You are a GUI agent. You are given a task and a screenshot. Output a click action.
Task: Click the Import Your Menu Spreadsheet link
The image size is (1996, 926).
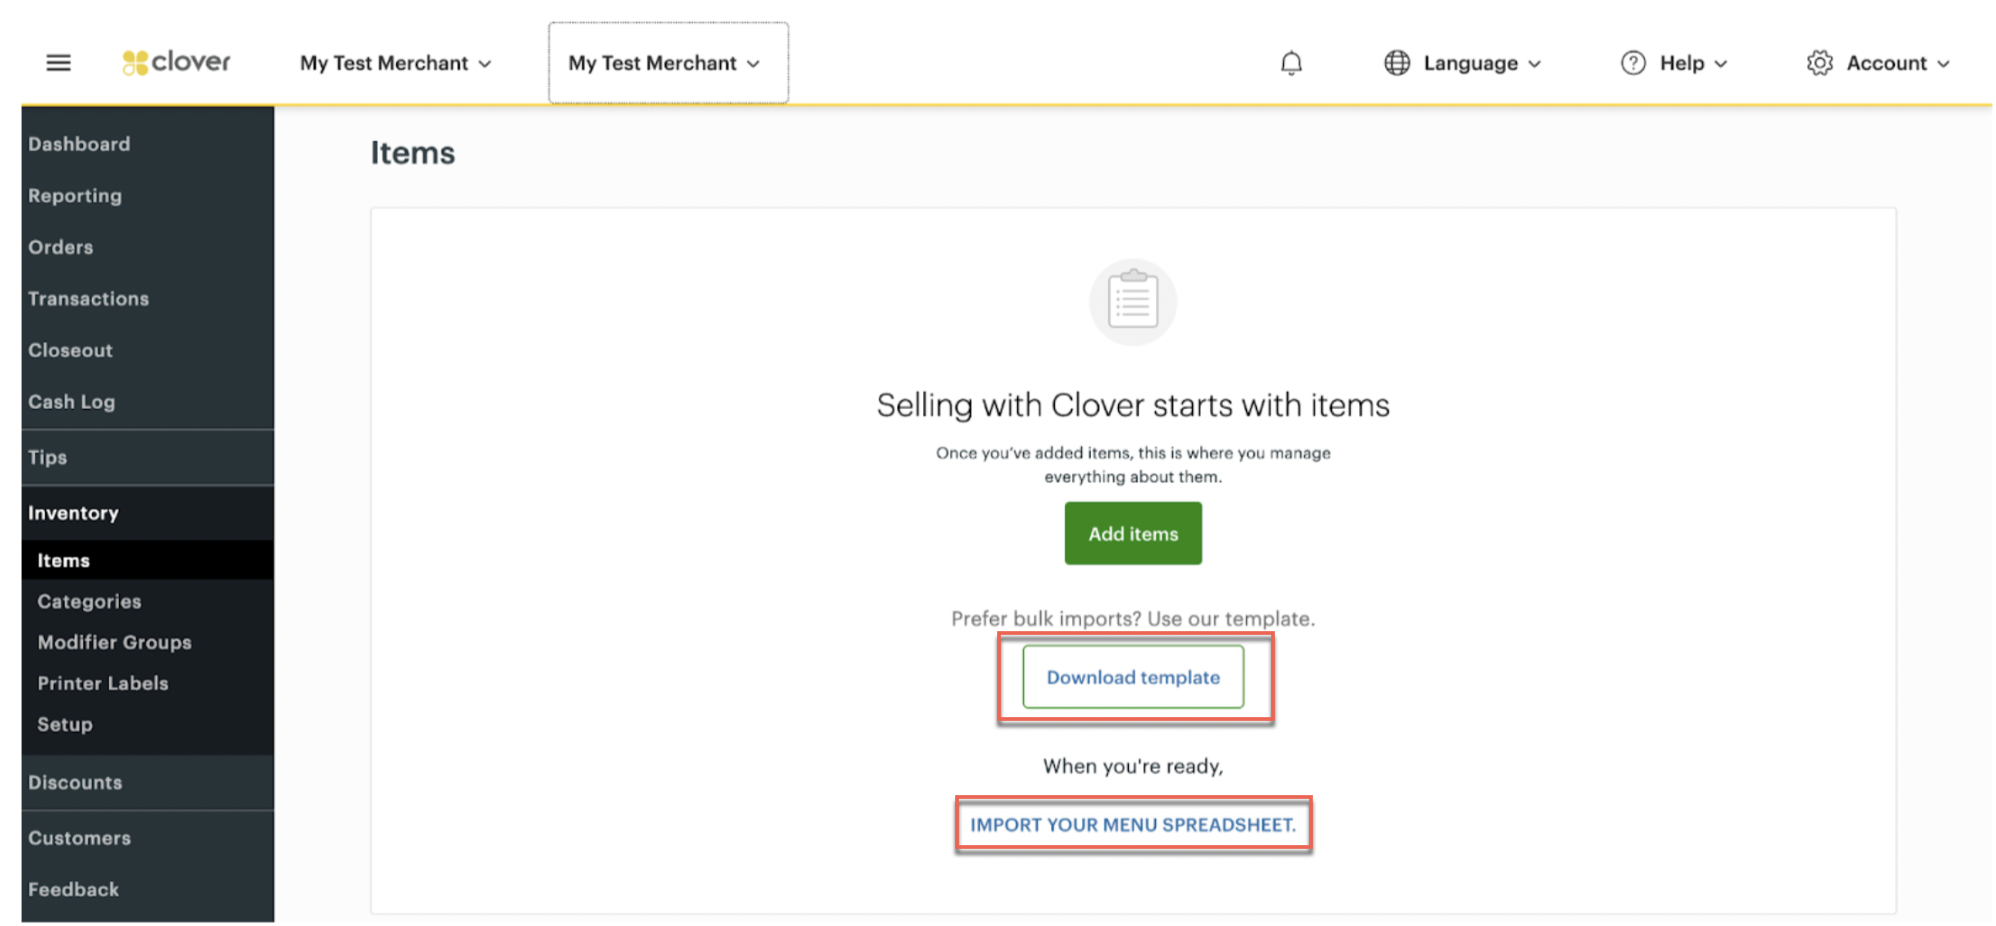pos(1133,825)
